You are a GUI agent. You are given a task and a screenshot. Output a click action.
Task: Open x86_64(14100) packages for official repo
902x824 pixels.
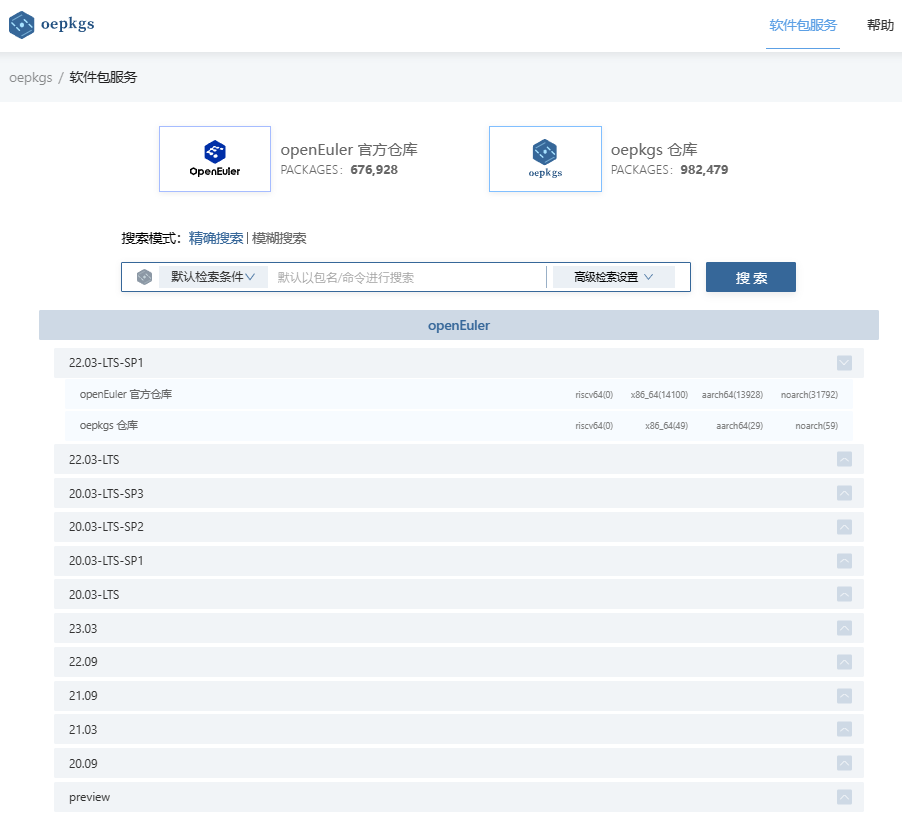click(658, 395)
